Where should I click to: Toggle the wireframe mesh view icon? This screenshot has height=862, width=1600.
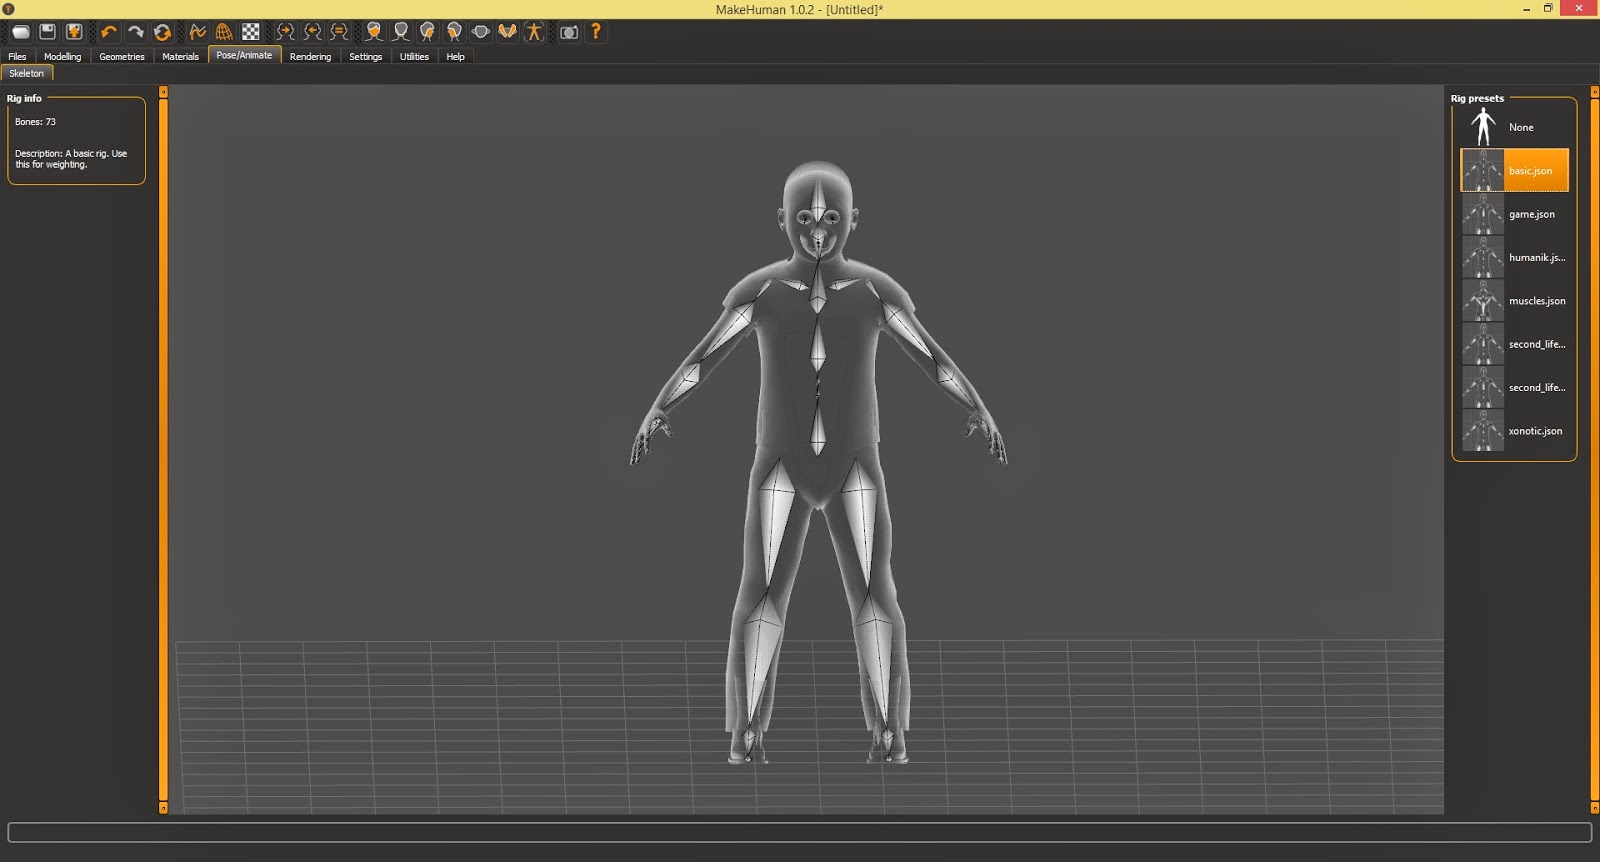coord(224,32)
